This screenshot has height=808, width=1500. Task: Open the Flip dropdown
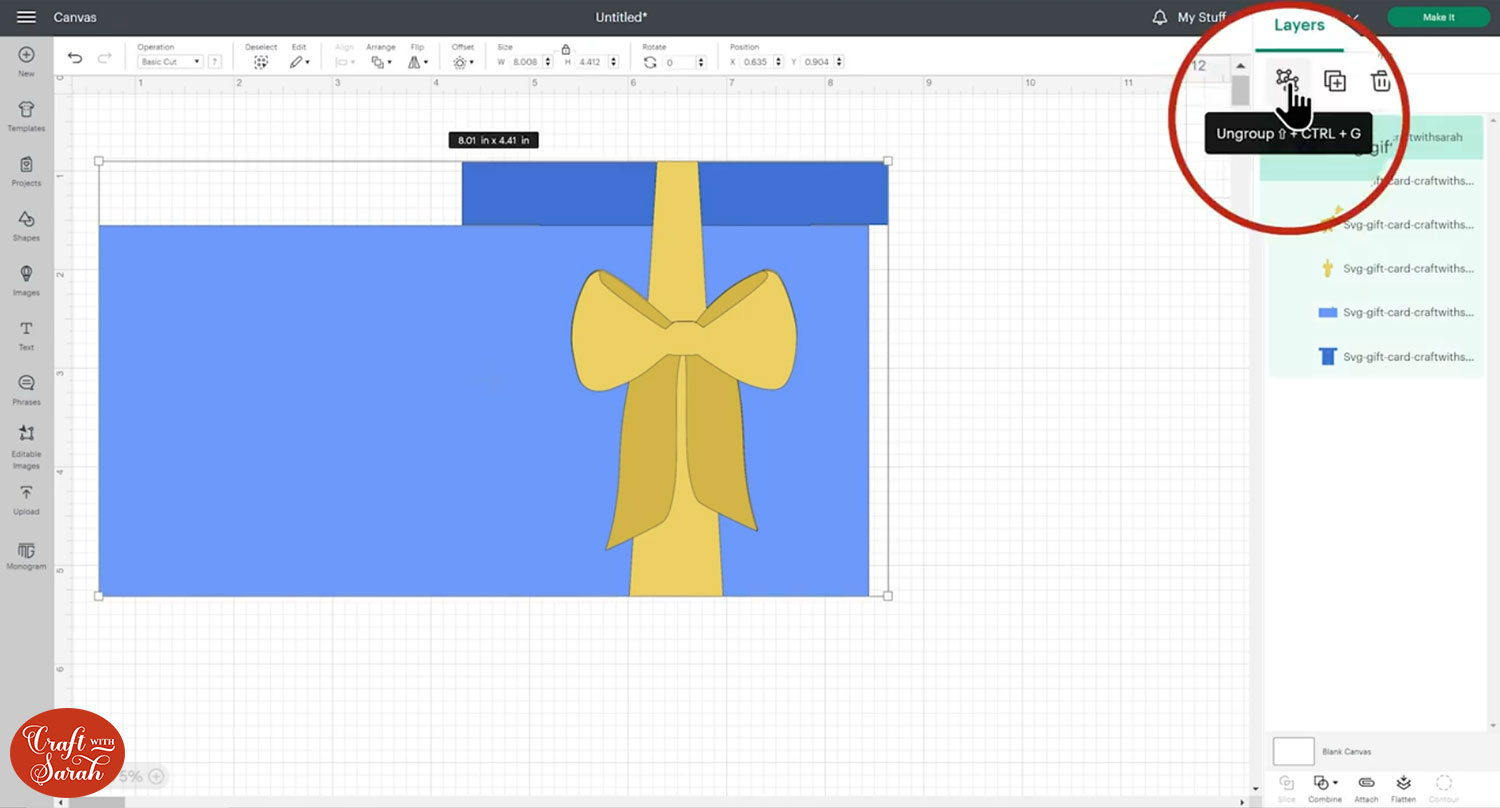point(417,62)
